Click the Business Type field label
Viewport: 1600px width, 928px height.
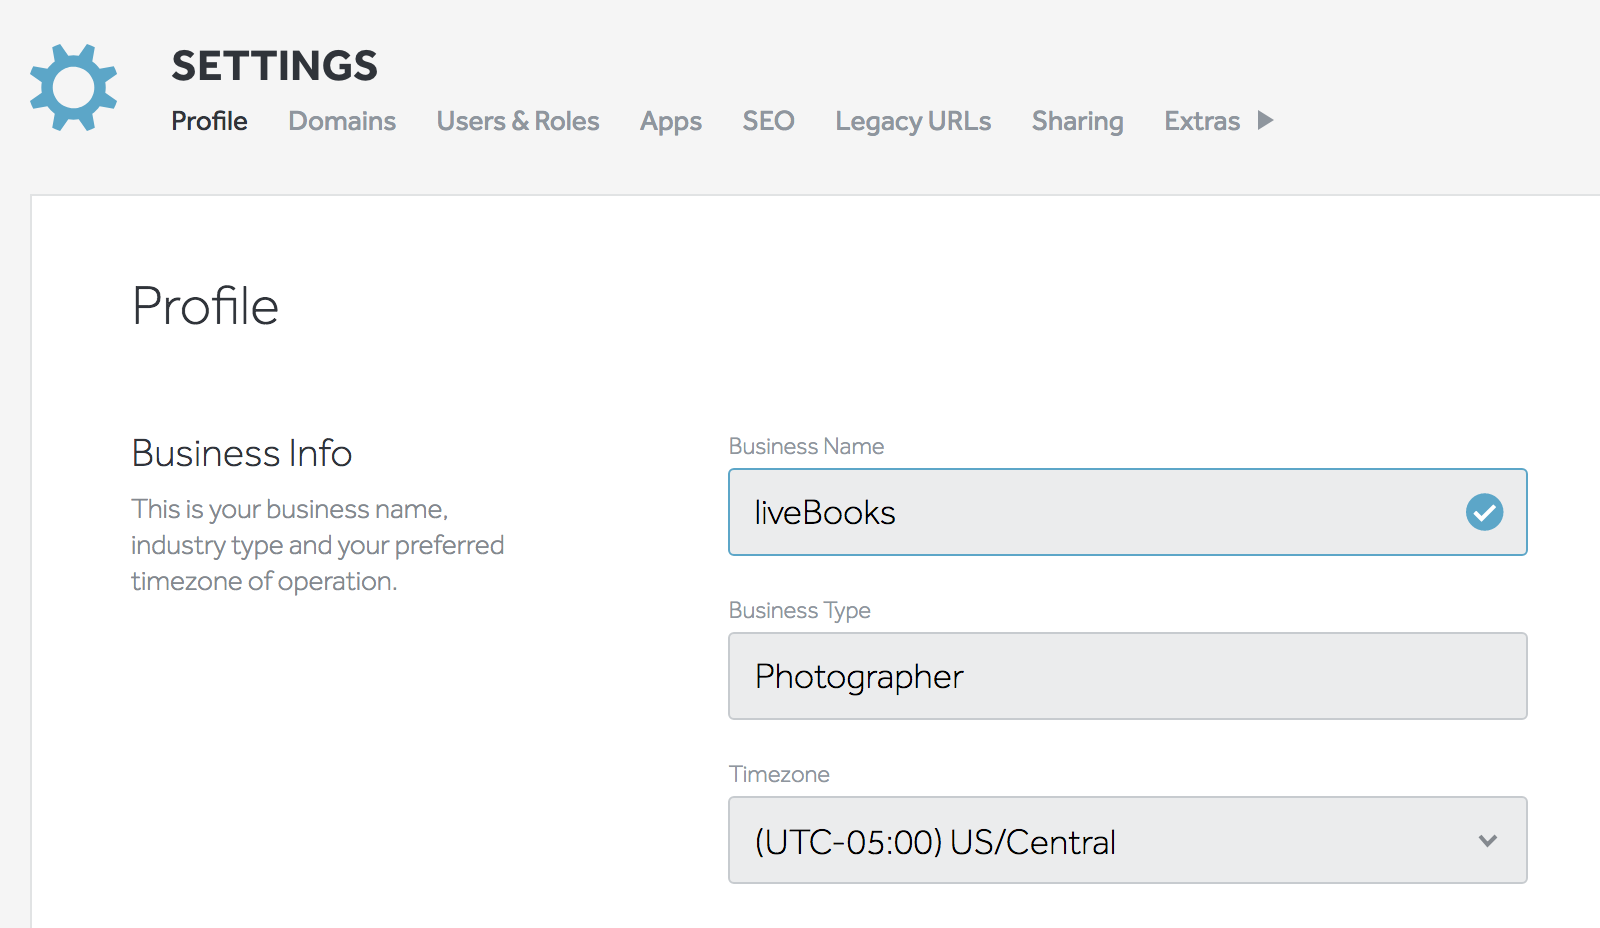pos(799,610)
